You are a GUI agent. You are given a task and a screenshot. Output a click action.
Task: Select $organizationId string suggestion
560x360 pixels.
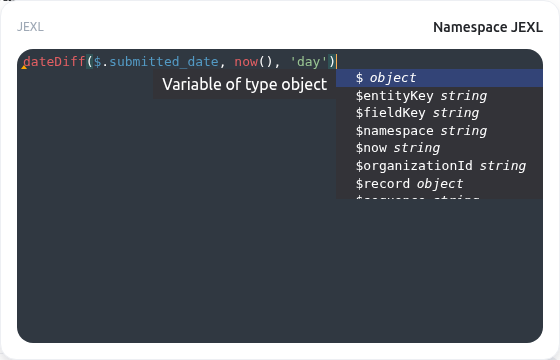pos(439,166)
